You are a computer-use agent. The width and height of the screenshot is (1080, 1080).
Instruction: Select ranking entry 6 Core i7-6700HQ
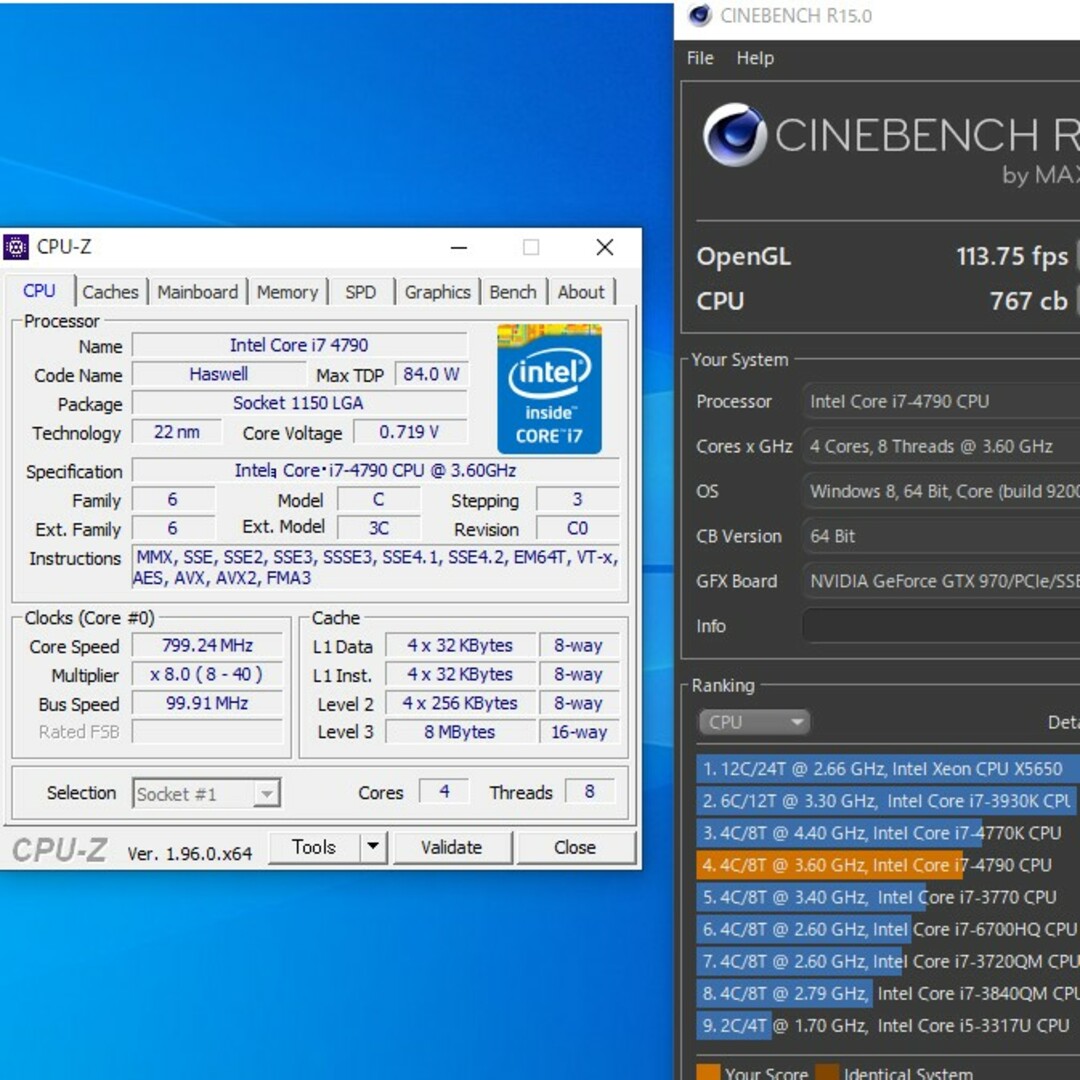click(888, 929)
